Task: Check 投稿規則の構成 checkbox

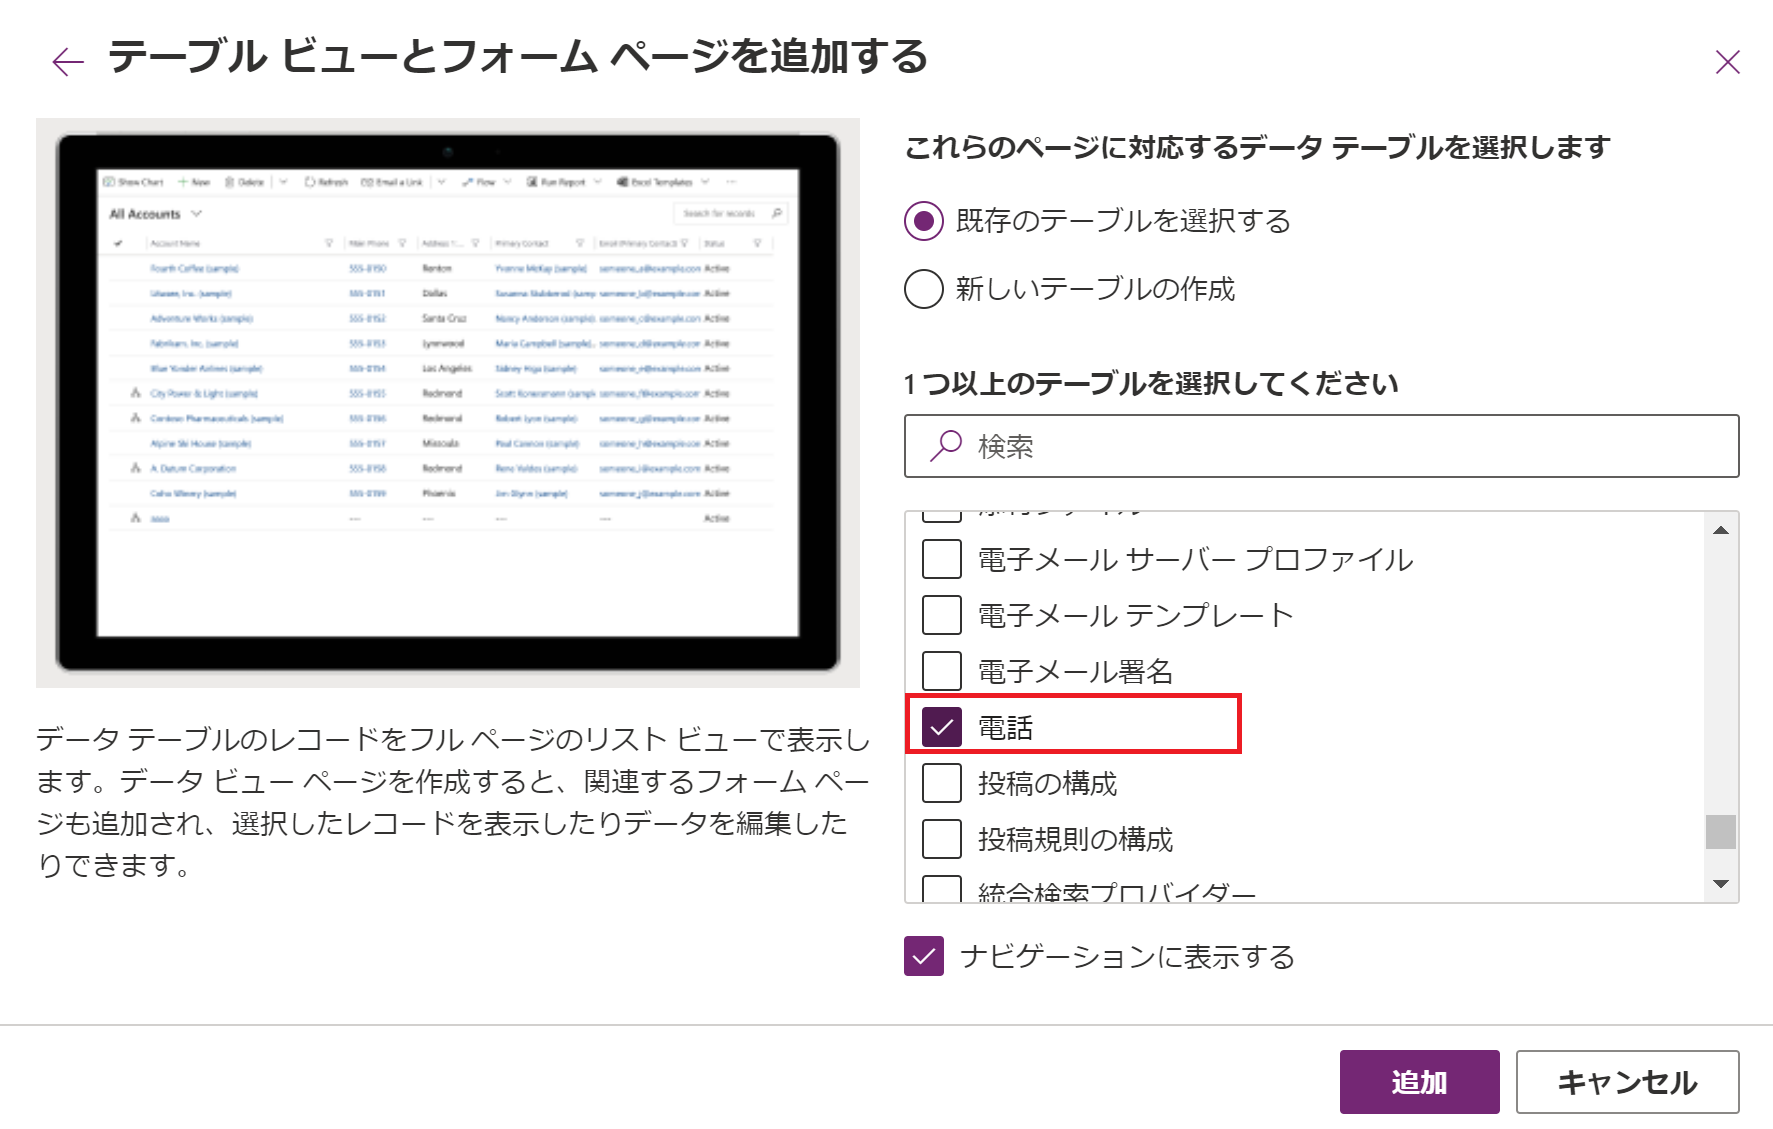Action: pos(942,839)
